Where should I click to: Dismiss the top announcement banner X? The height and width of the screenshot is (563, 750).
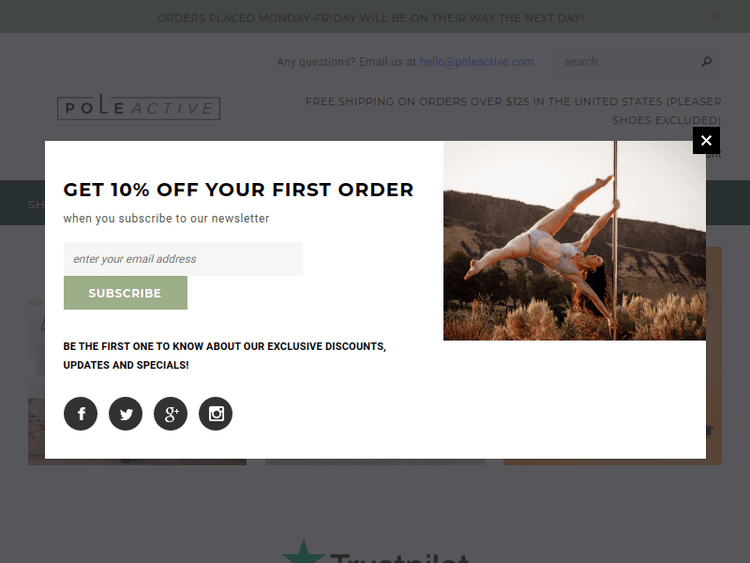[x=717, y=16]
